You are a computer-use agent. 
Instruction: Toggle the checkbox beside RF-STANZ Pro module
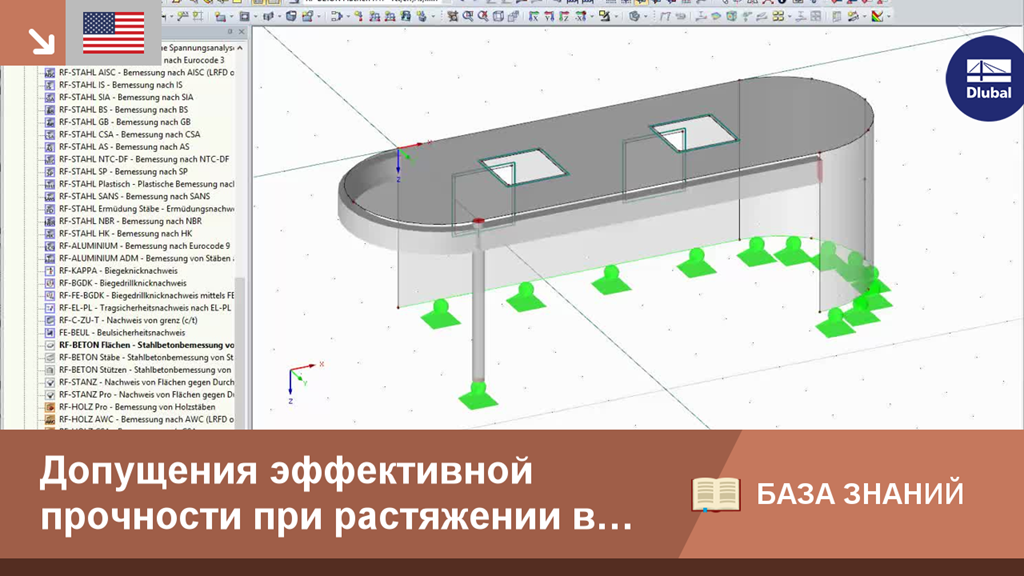pos(50,395)
